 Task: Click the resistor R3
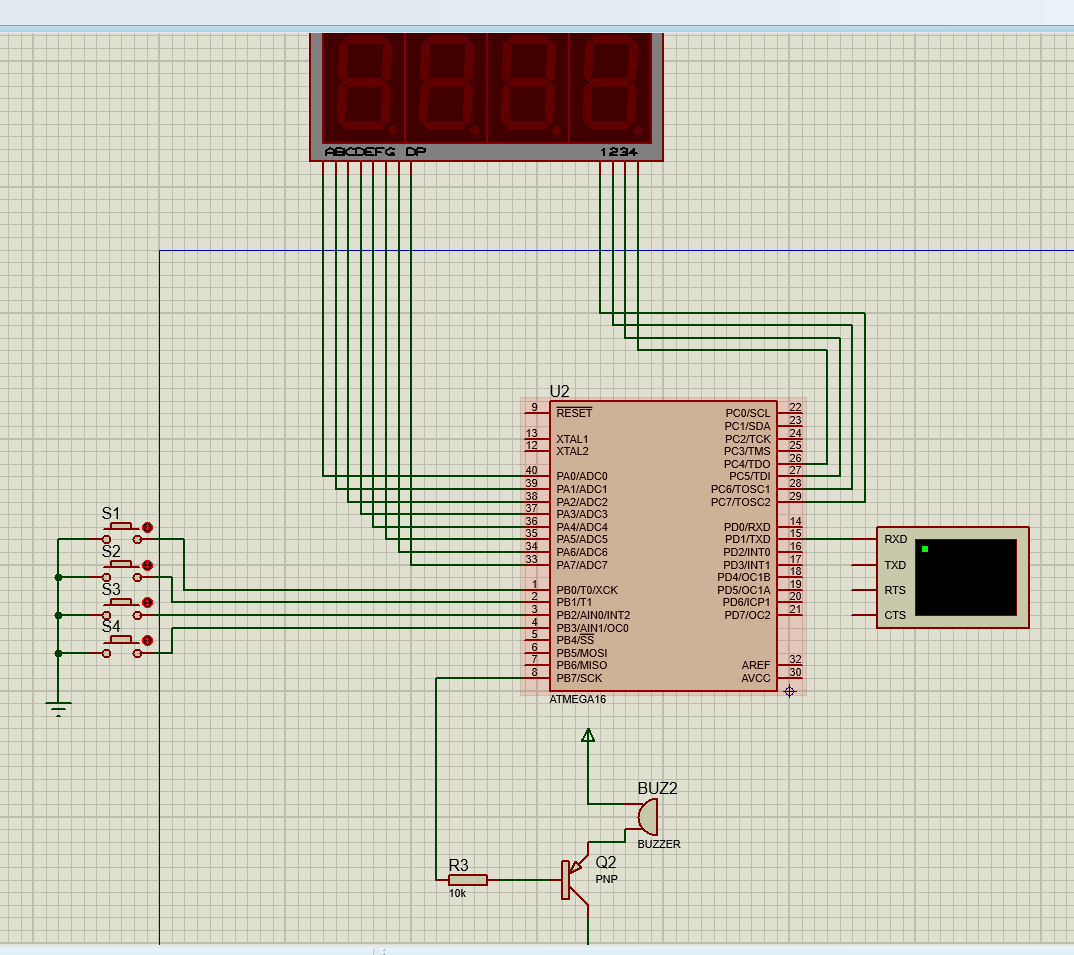point(465,880)
